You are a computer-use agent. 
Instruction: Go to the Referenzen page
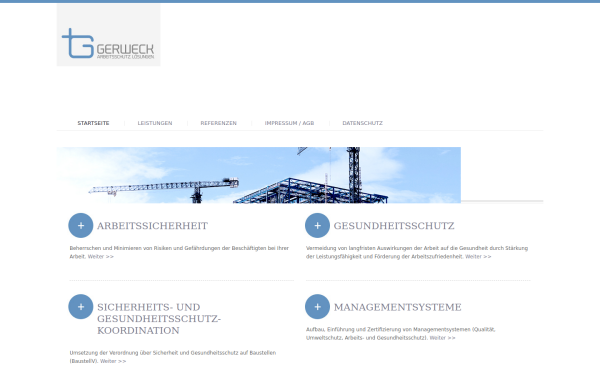click(x=218, y=123)
